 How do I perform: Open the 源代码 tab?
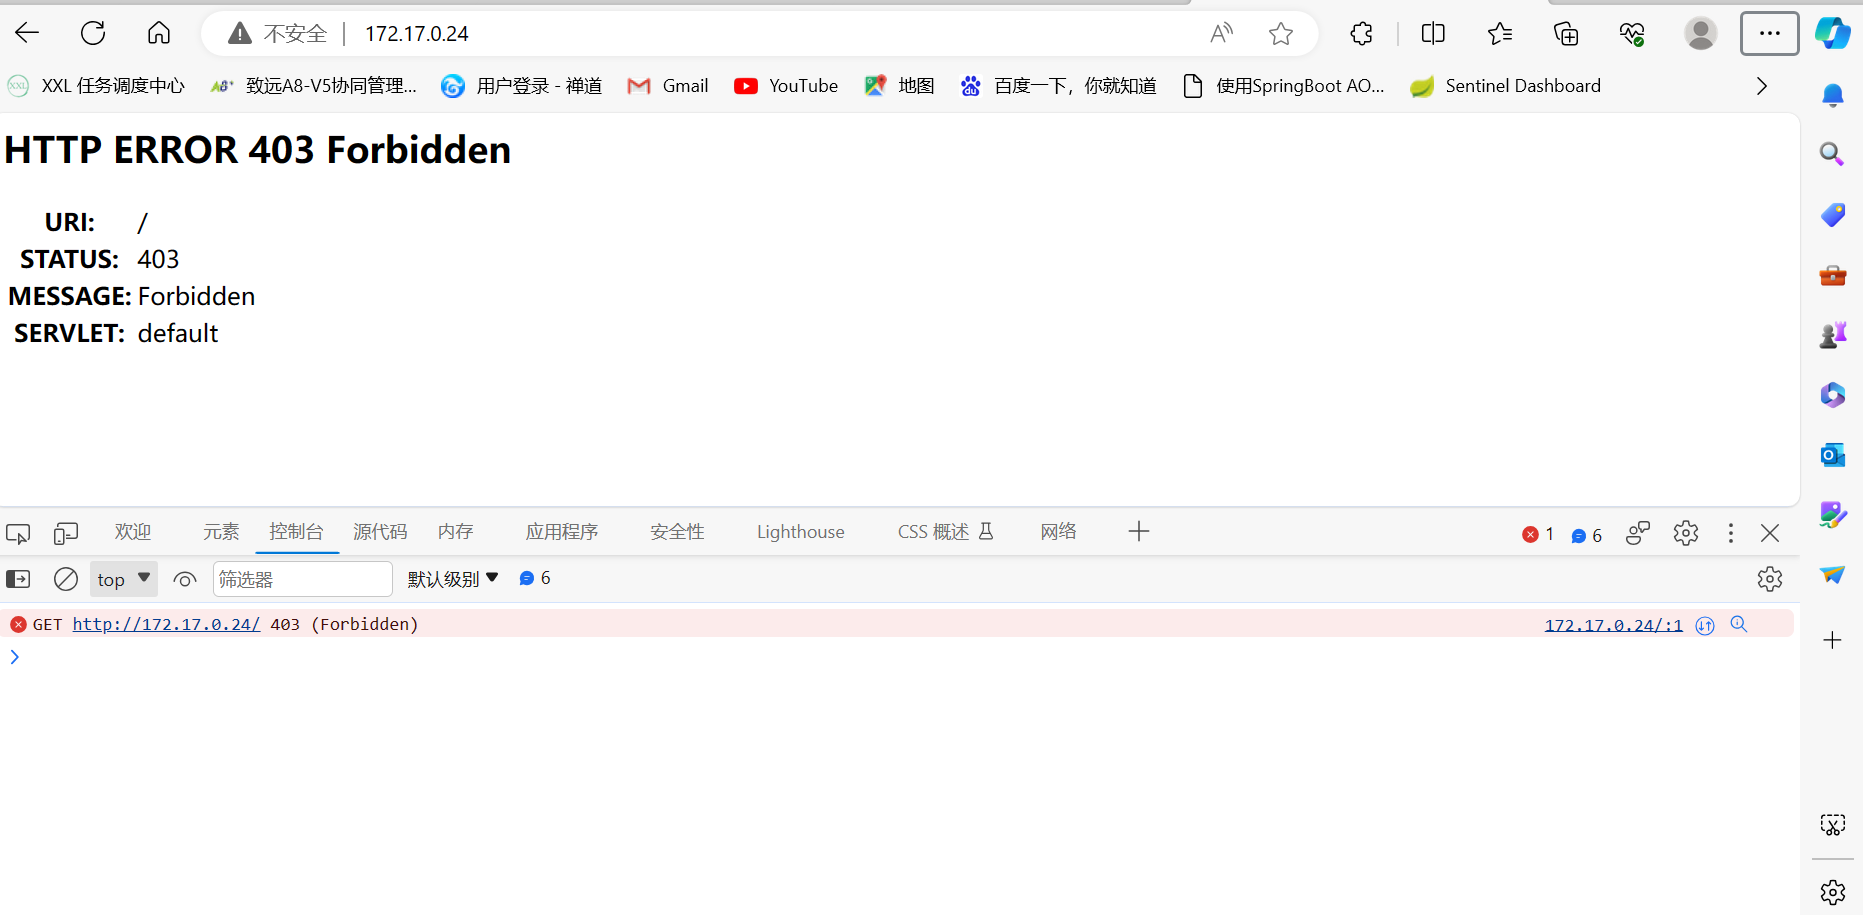(380, 532)
